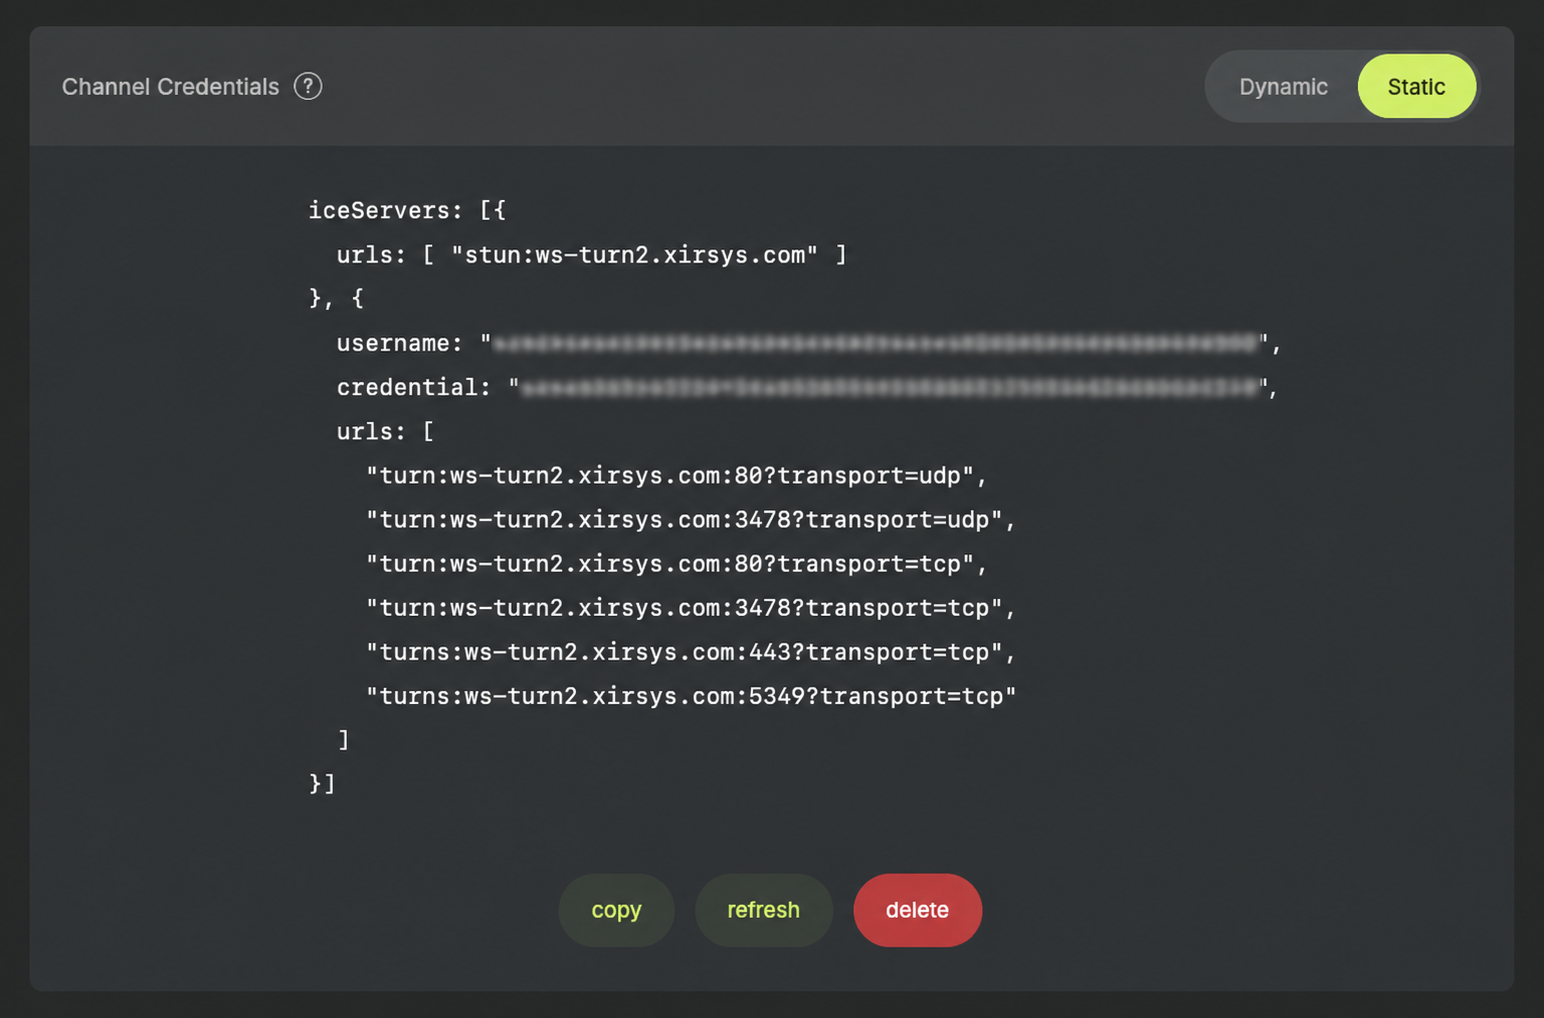Copy the credentials with copy button
This screenshot has height=1018, width=1544.
[x=616, y=910]
